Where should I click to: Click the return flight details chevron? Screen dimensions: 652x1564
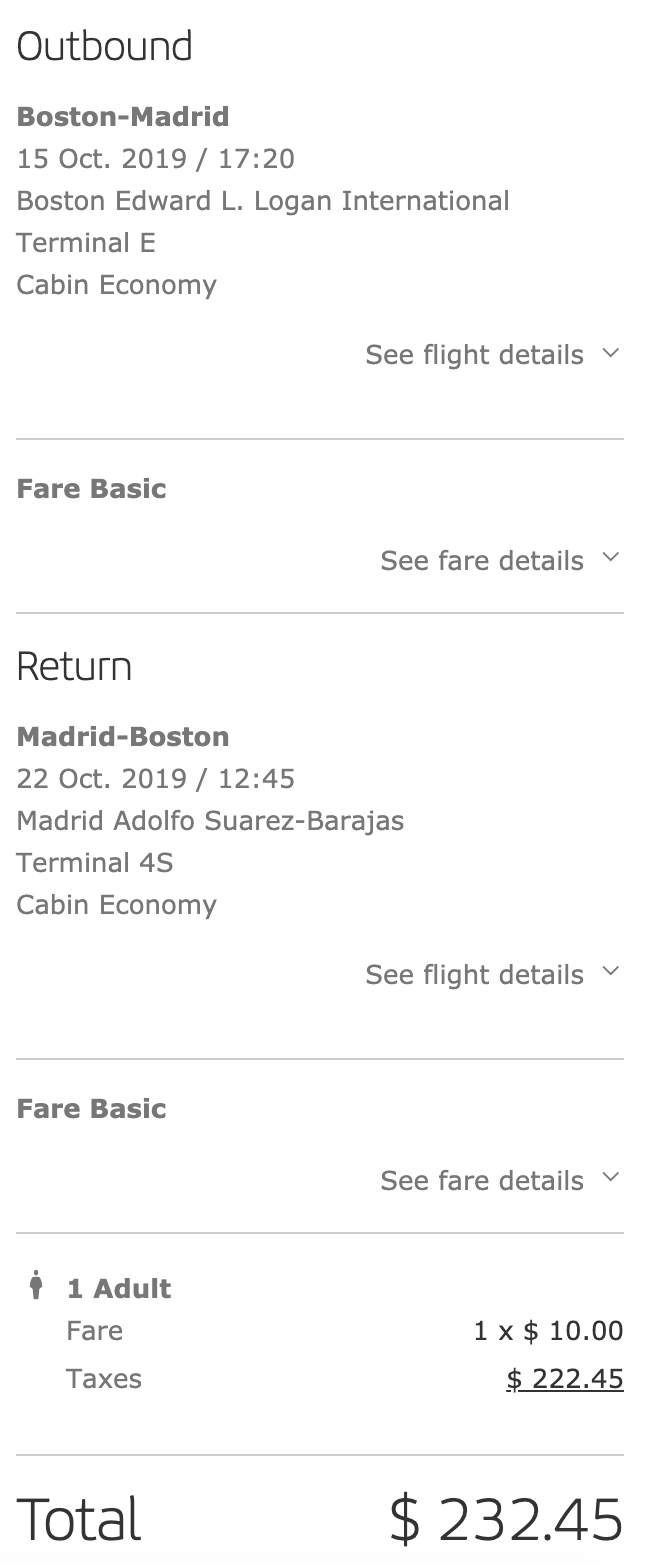(x=611, y=972)
